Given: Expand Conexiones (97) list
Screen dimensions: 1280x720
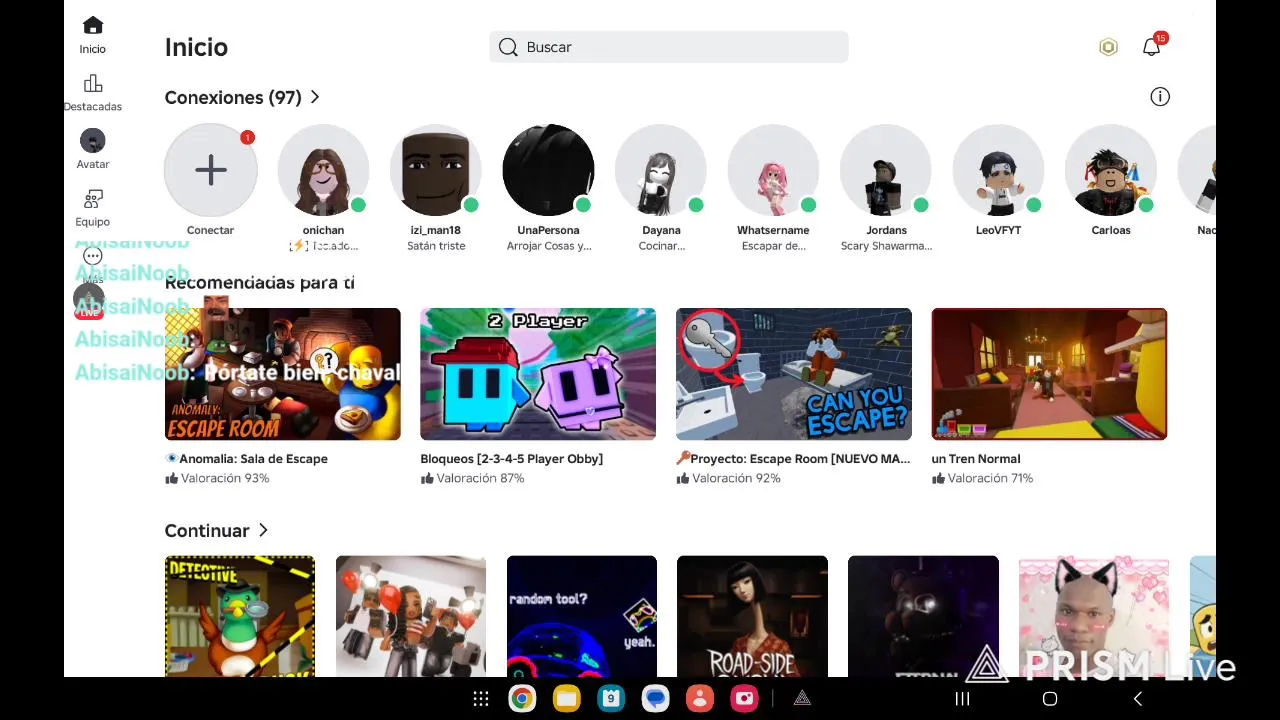Looking at the screenshot, I should click(242, 97).
